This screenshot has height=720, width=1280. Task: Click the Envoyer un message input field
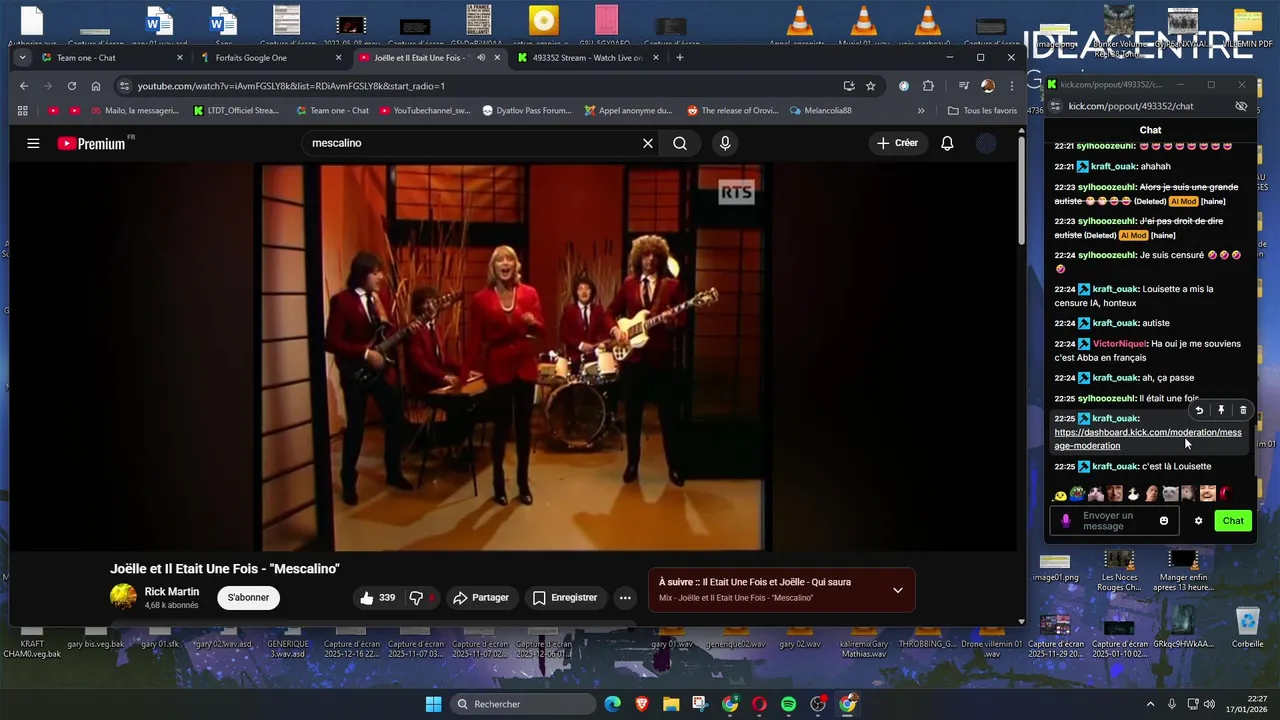tap(1113, 521)
